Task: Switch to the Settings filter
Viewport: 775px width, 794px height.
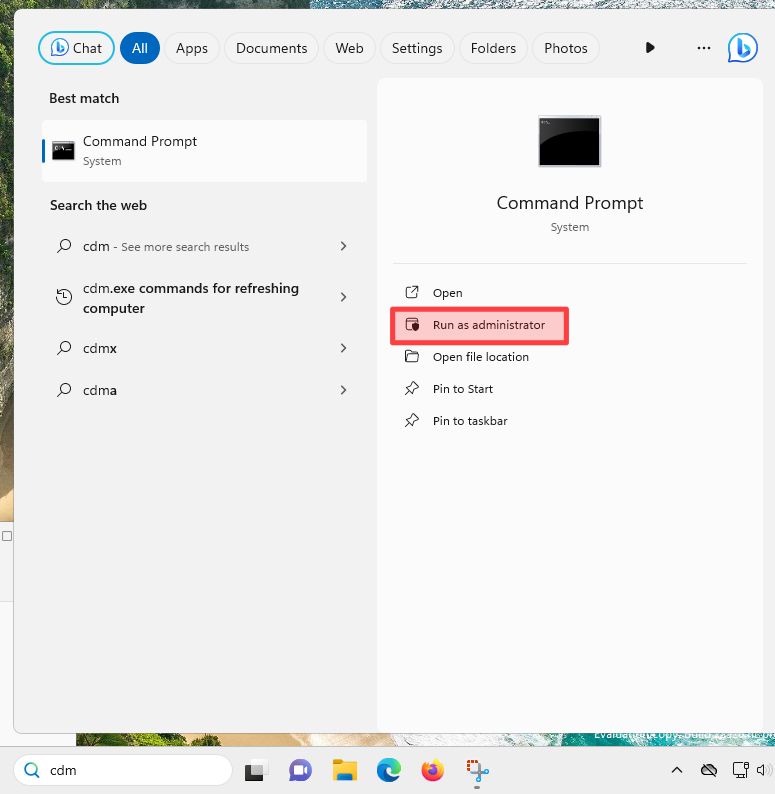Action: [417, 48]
